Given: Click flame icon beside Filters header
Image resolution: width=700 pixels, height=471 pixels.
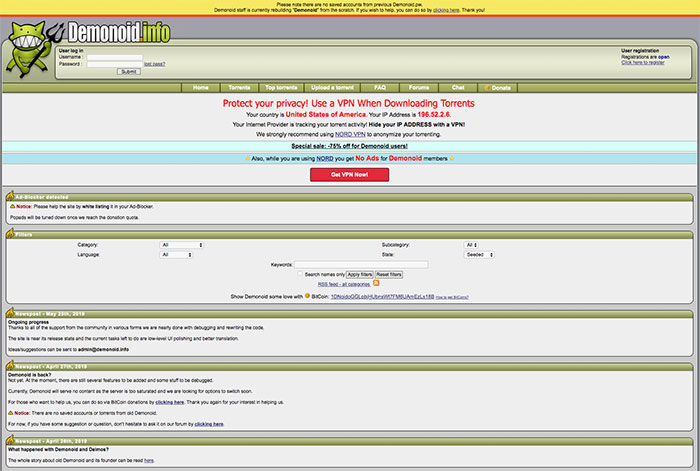Looking at the screenshot, I should 10,233.
